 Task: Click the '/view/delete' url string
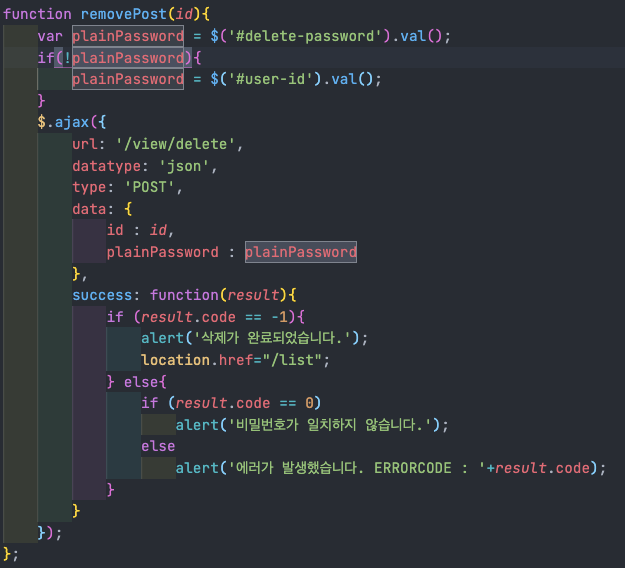point(176,144)
